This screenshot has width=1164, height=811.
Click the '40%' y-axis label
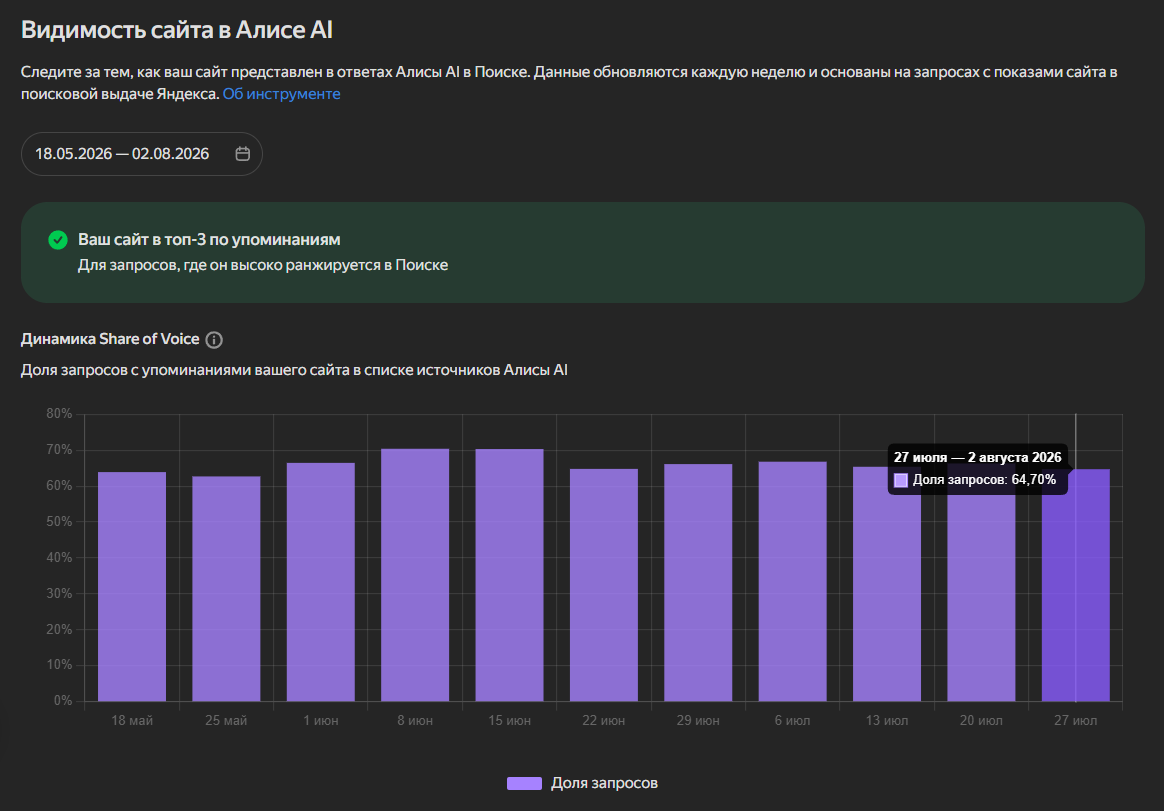click(59, 557)
